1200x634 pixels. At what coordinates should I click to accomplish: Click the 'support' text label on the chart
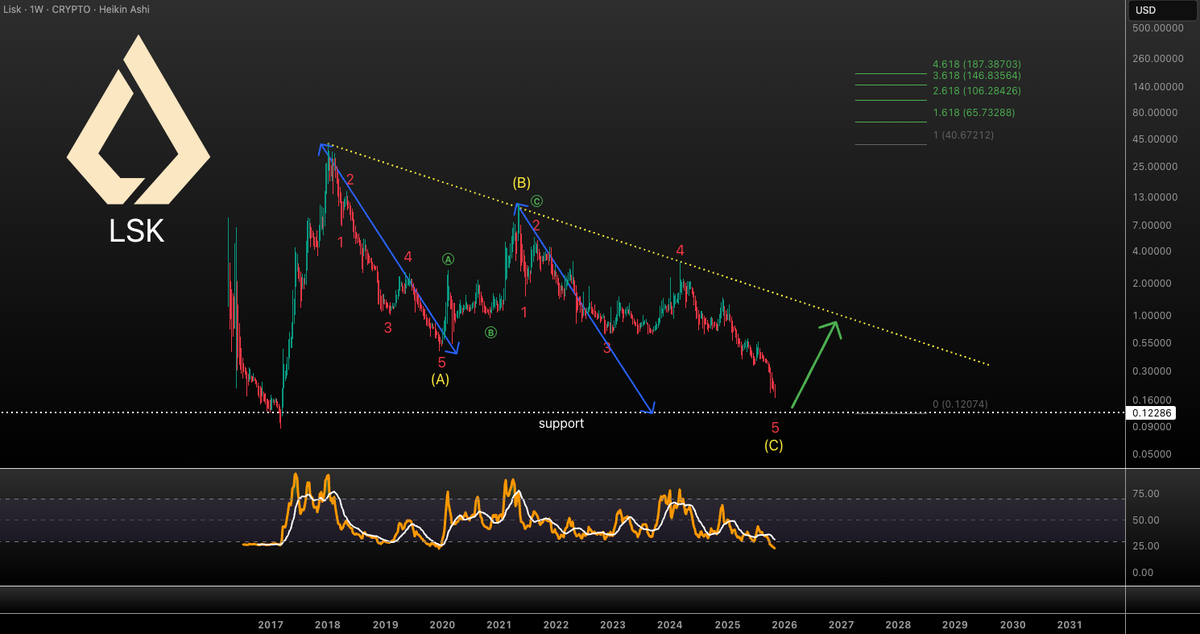tap(561, 423)
